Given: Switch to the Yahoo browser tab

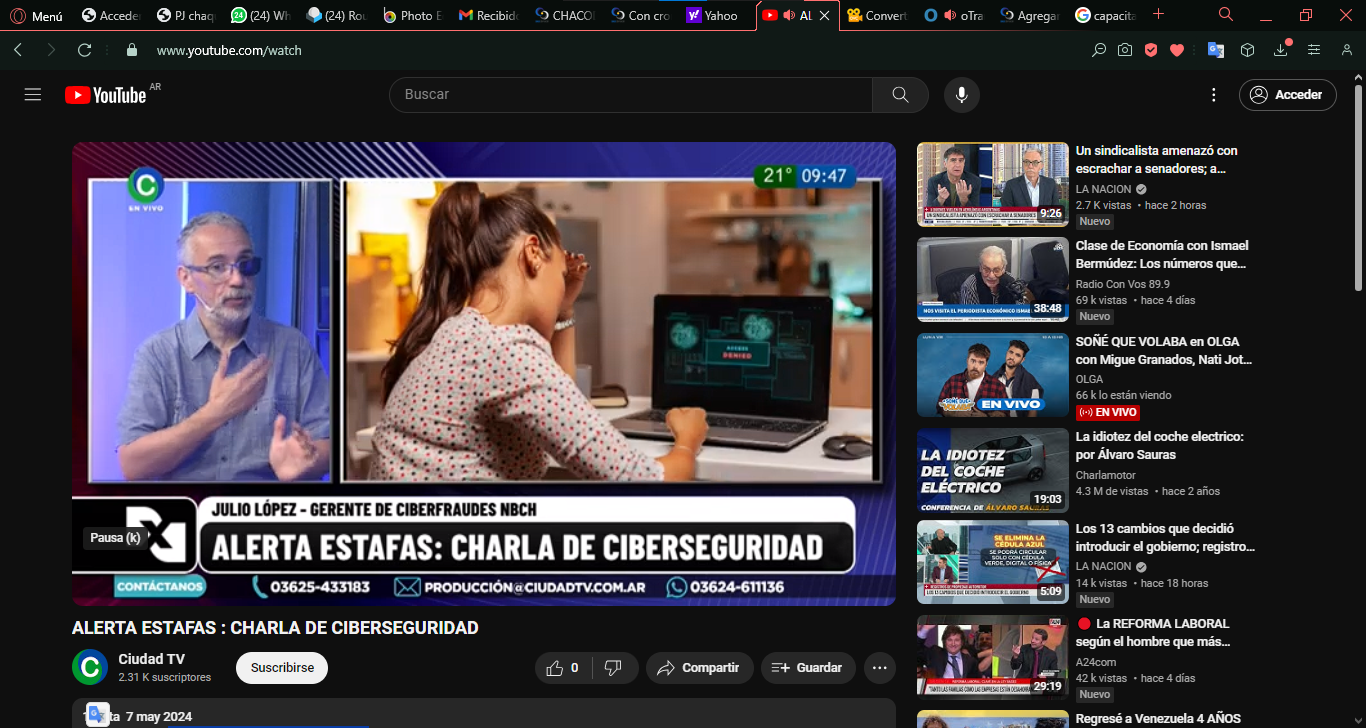Looking at the screenshot, I should (x=712, y=15).
